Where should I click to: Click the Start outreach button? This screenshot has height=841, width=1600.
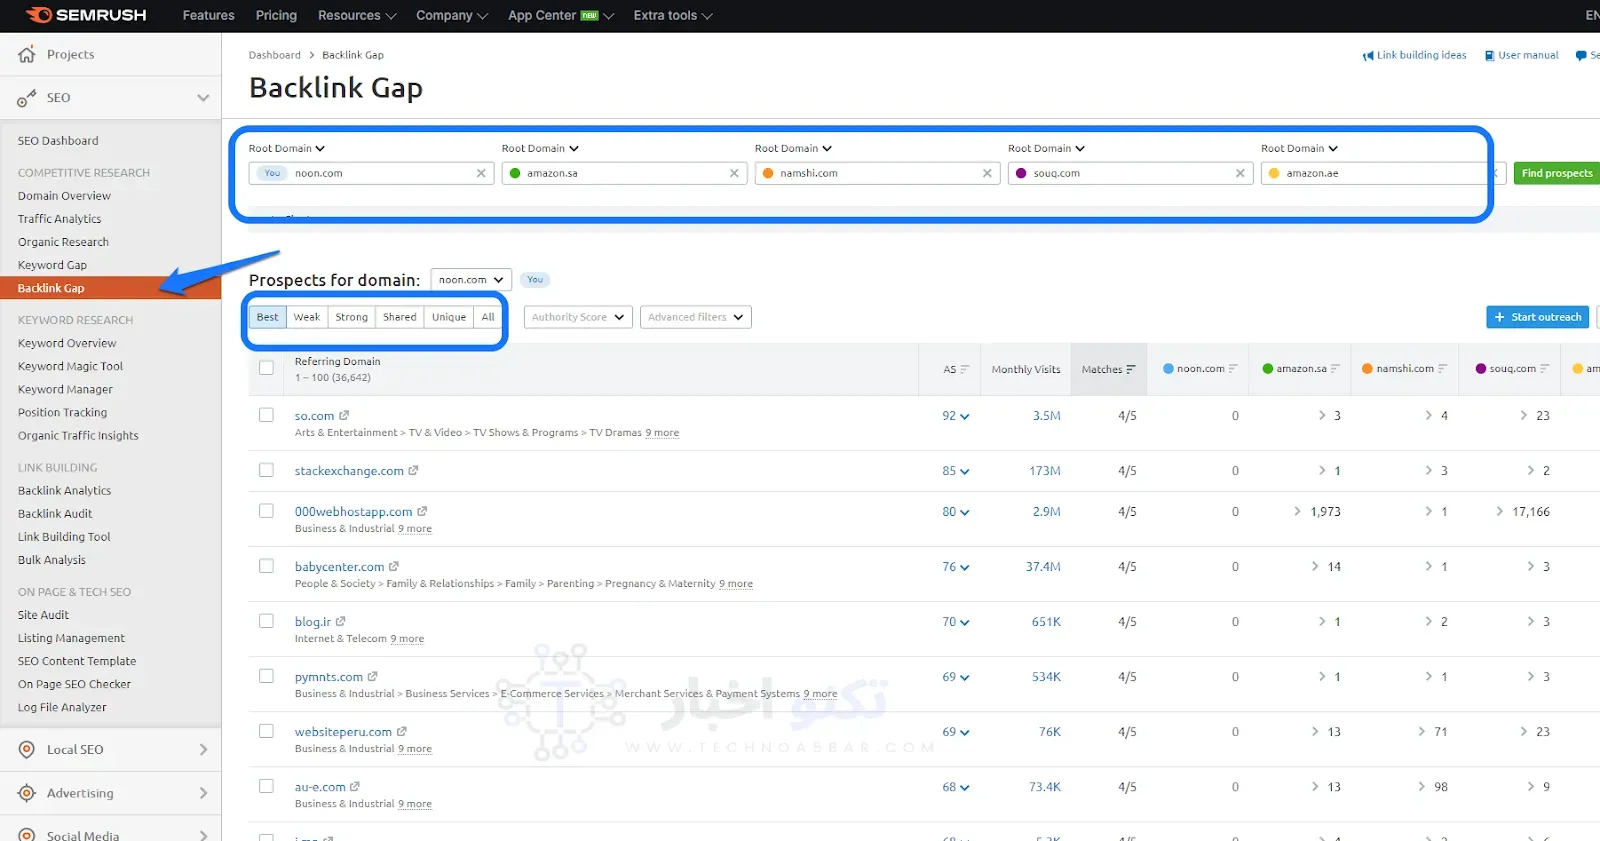pyautogui.click(x=1538, y=317)
